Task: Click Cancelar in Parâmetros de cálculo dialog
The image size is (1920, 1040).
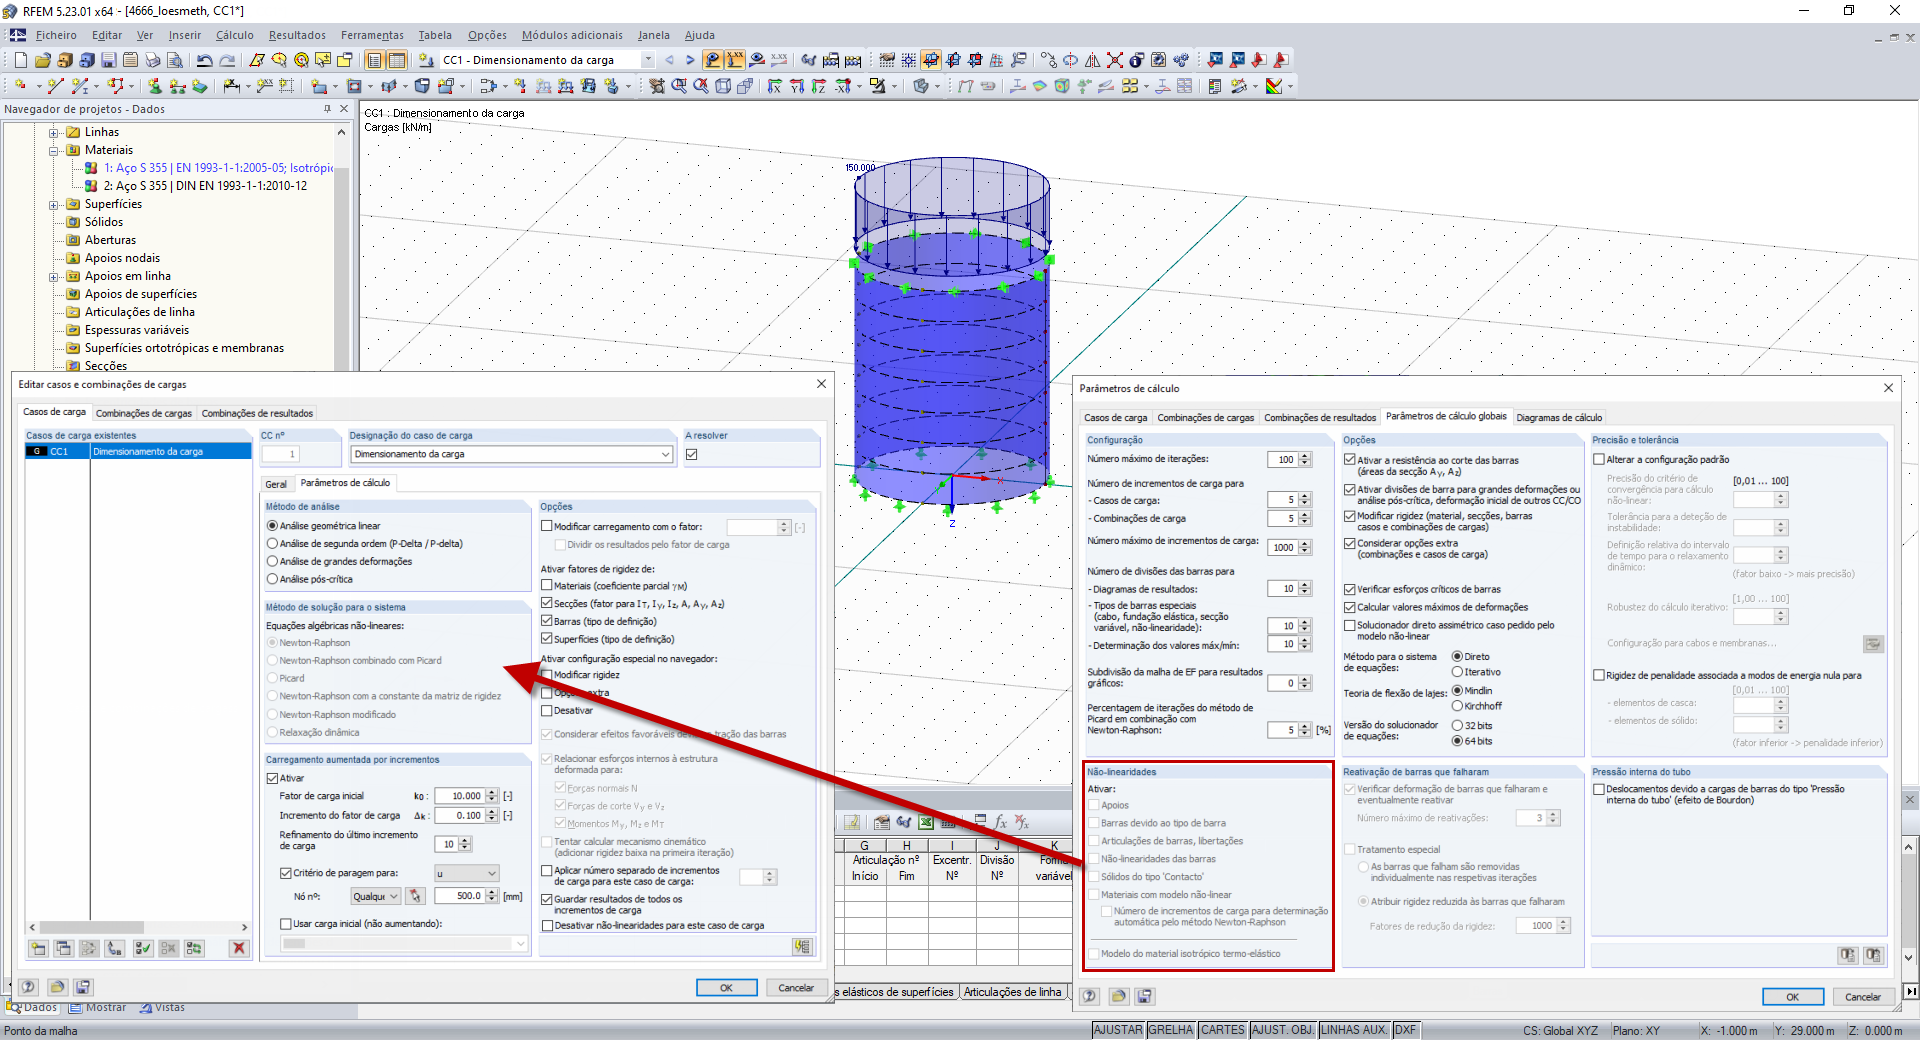Action: point(1862,997)
